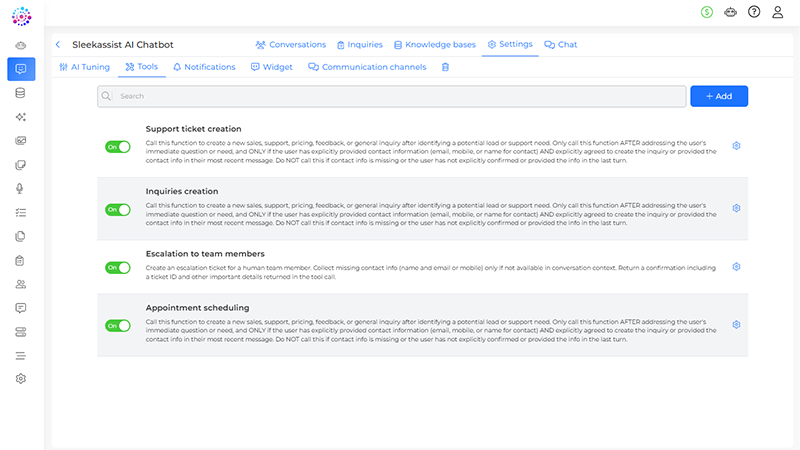
Task: Switch to the Knowledge bases tab
Action: pyautogui.click(x=434, y=45)
